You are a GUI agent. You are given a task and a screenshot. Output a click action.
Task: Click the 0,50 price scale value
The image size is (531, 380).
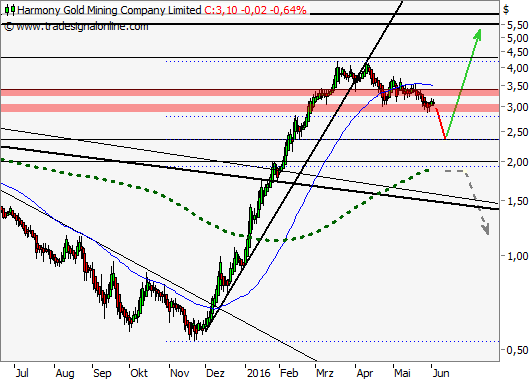click(x=517, y=350)
